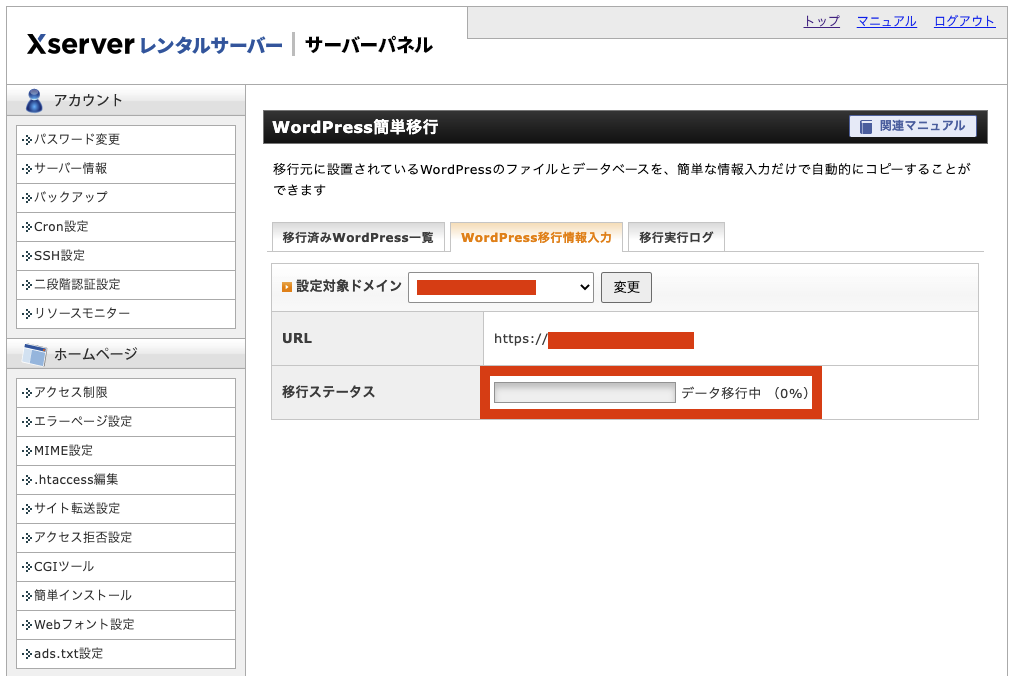Click the URL label cell
The width and height of the screenshot is (1014, 676).
377,338
